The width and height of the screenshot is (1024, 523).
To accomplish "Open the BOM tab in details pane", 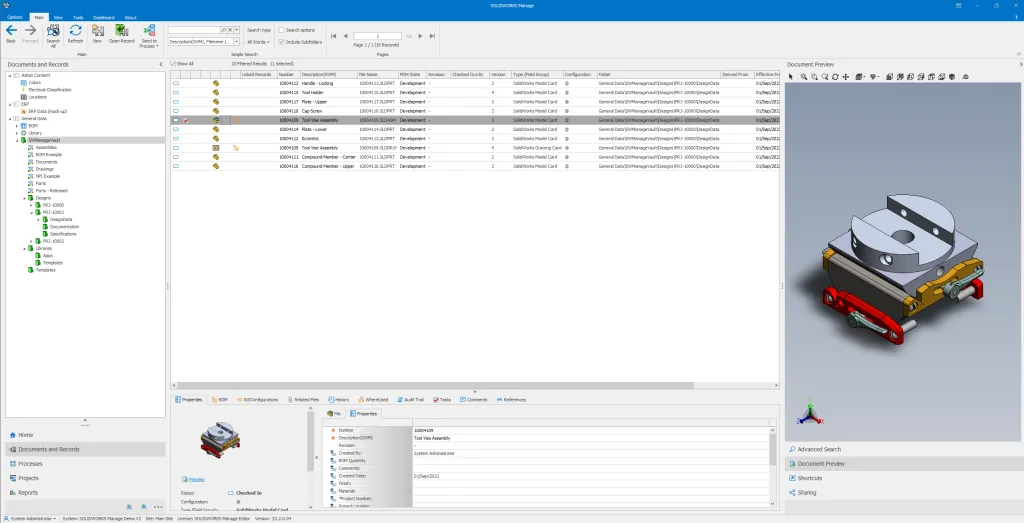I will [219, 400].
